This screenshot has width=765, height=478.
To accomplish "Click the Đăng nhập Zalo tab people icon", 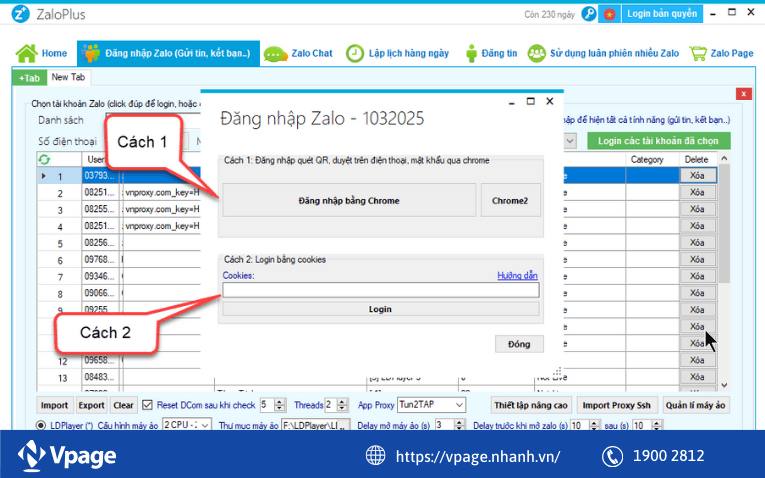I will [x=91, y=53].
